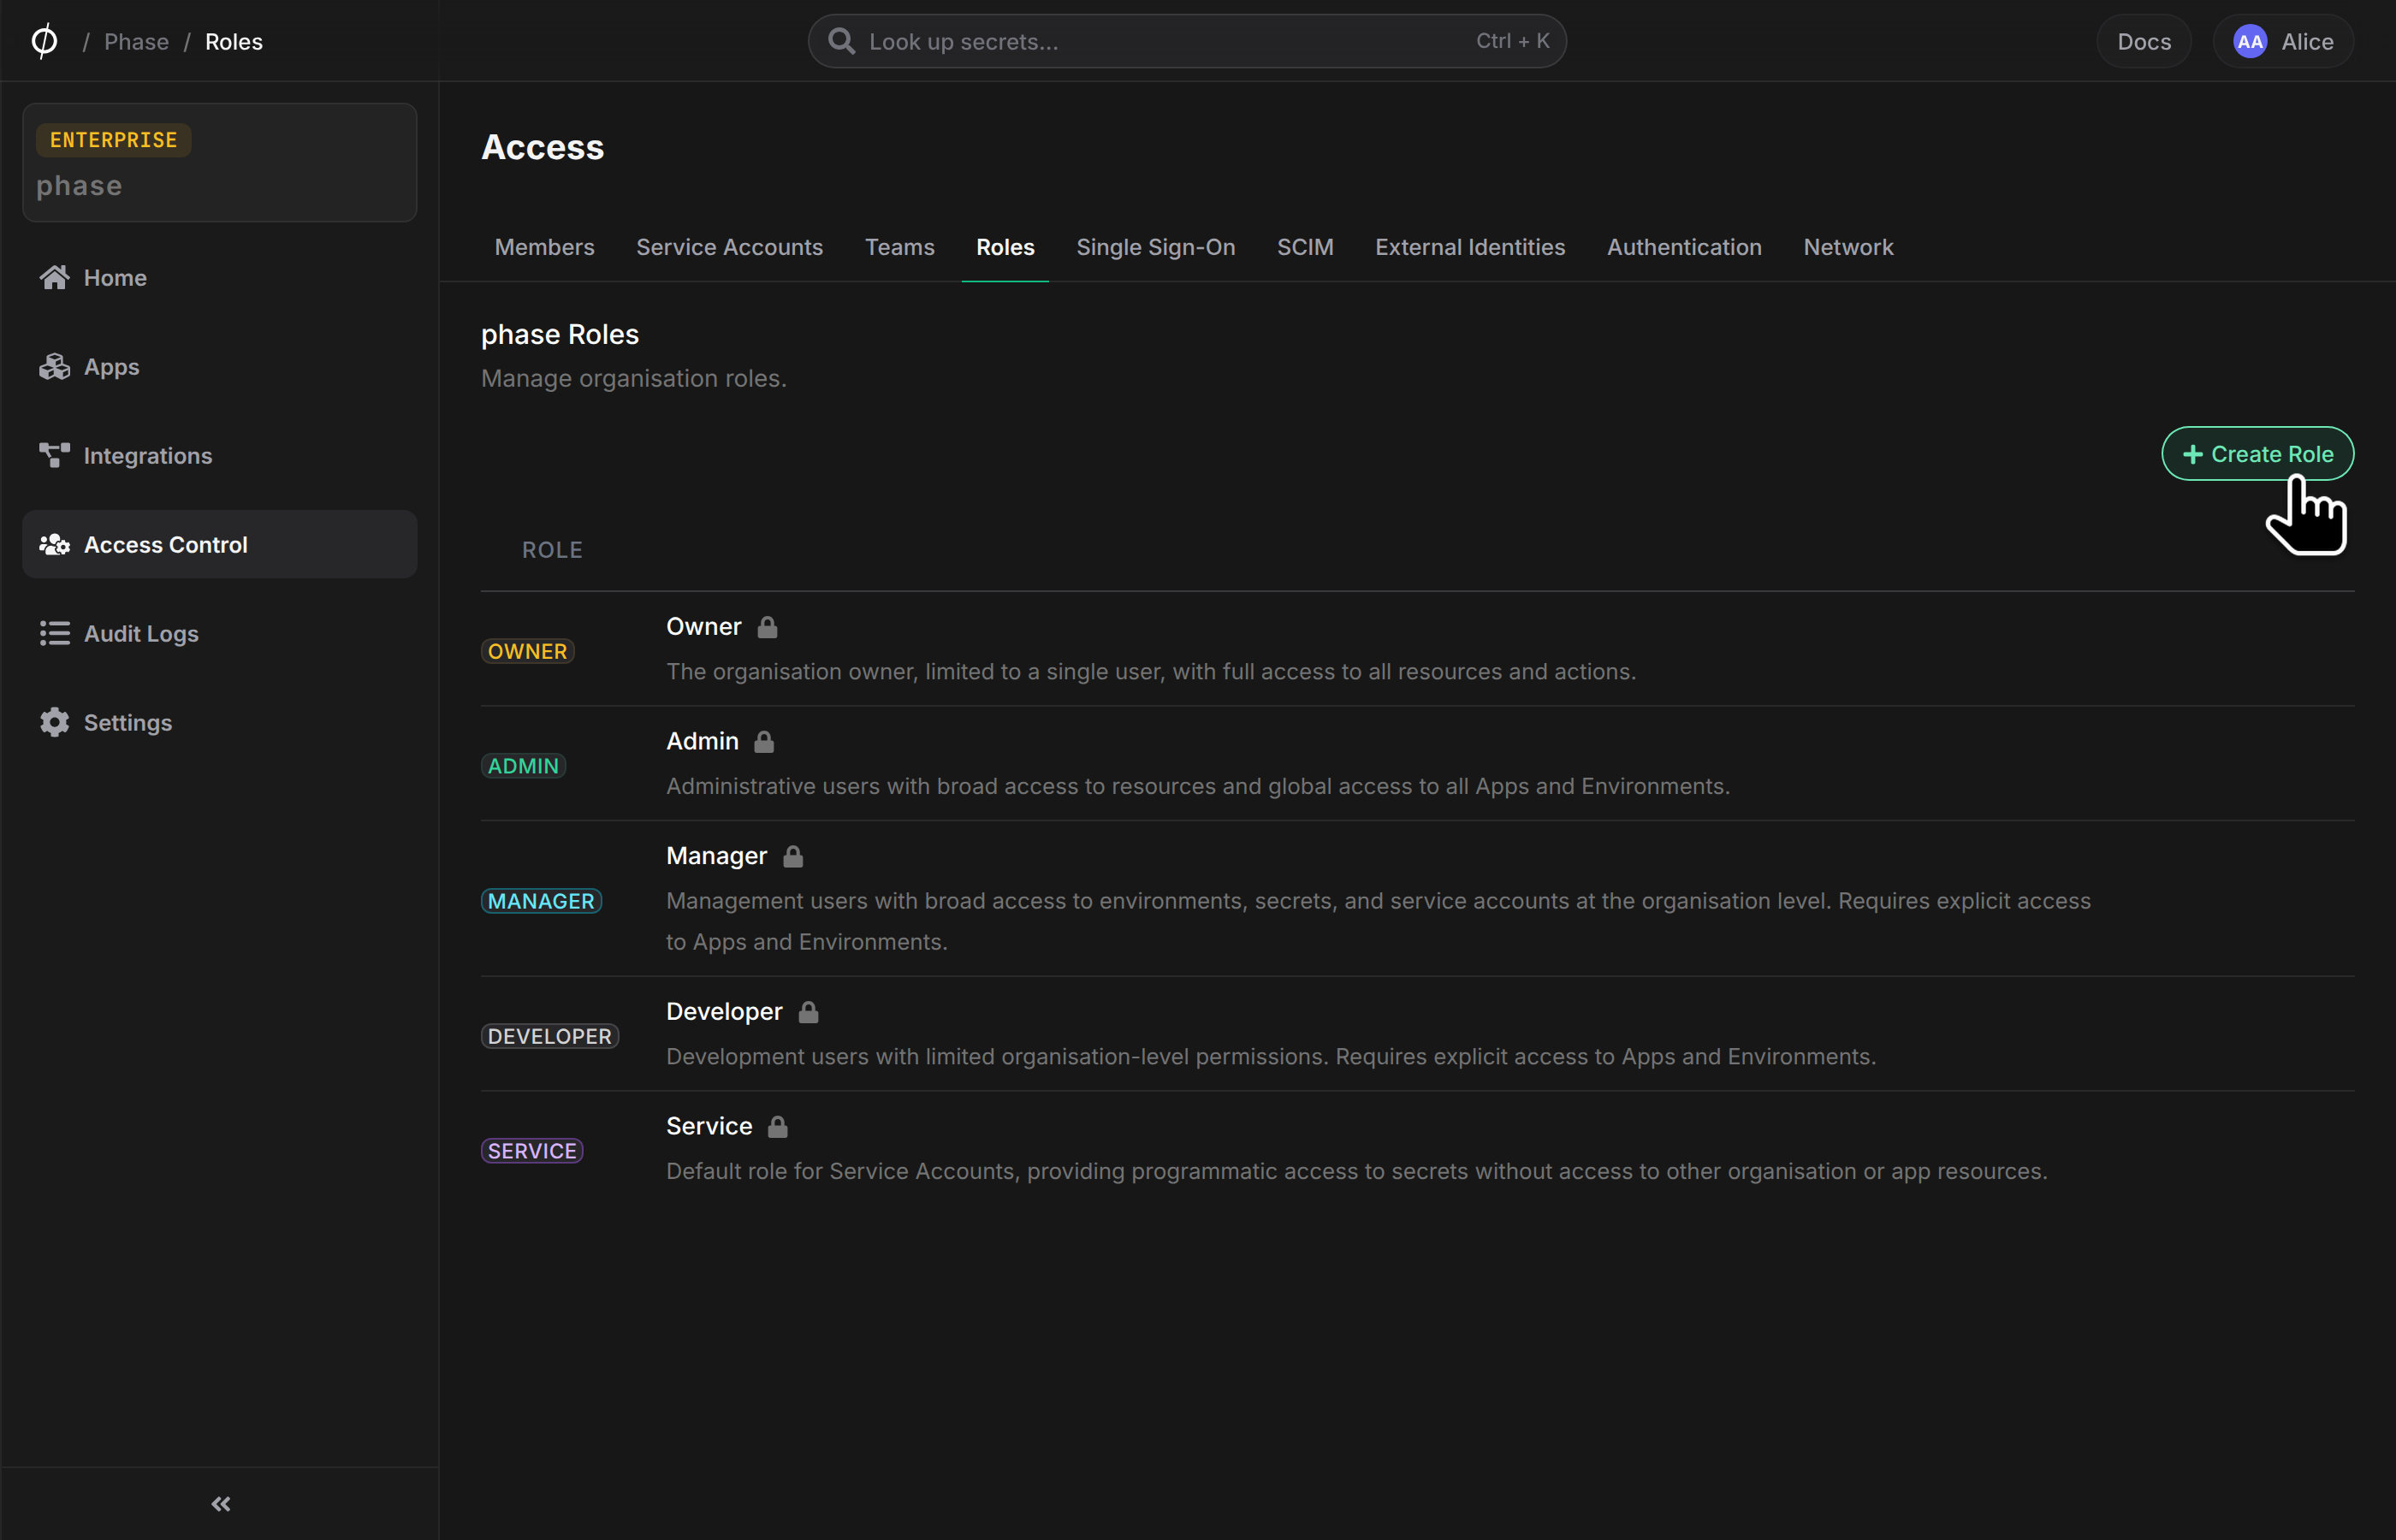2396x1540 pixels.
Task: Focus the Look up secrets search field
Action: (x=1187, y=41)
